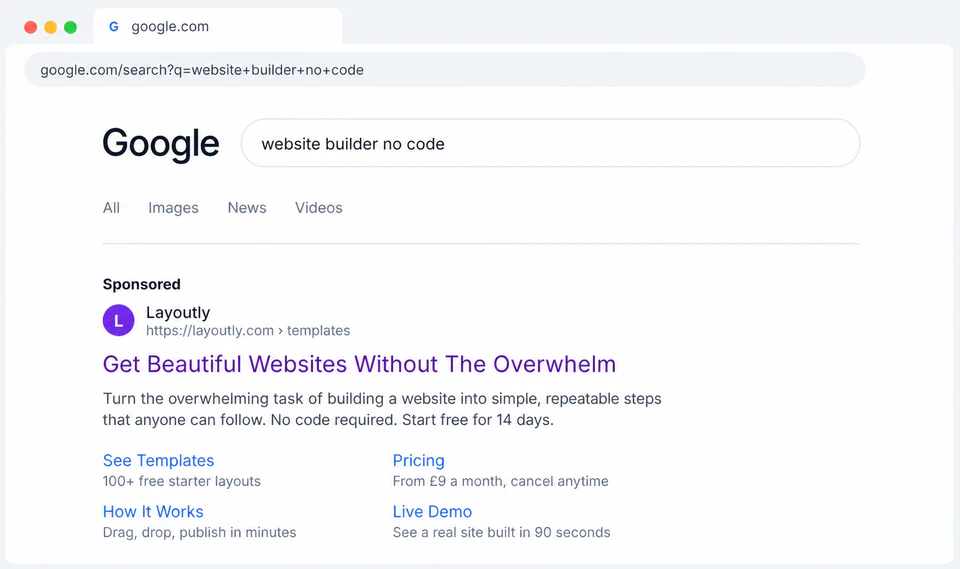960x569 pixels.
Task: Open the 'Get Beautiful Websites Without The Overwhelm' ad headline
Action: click(359, 364)
